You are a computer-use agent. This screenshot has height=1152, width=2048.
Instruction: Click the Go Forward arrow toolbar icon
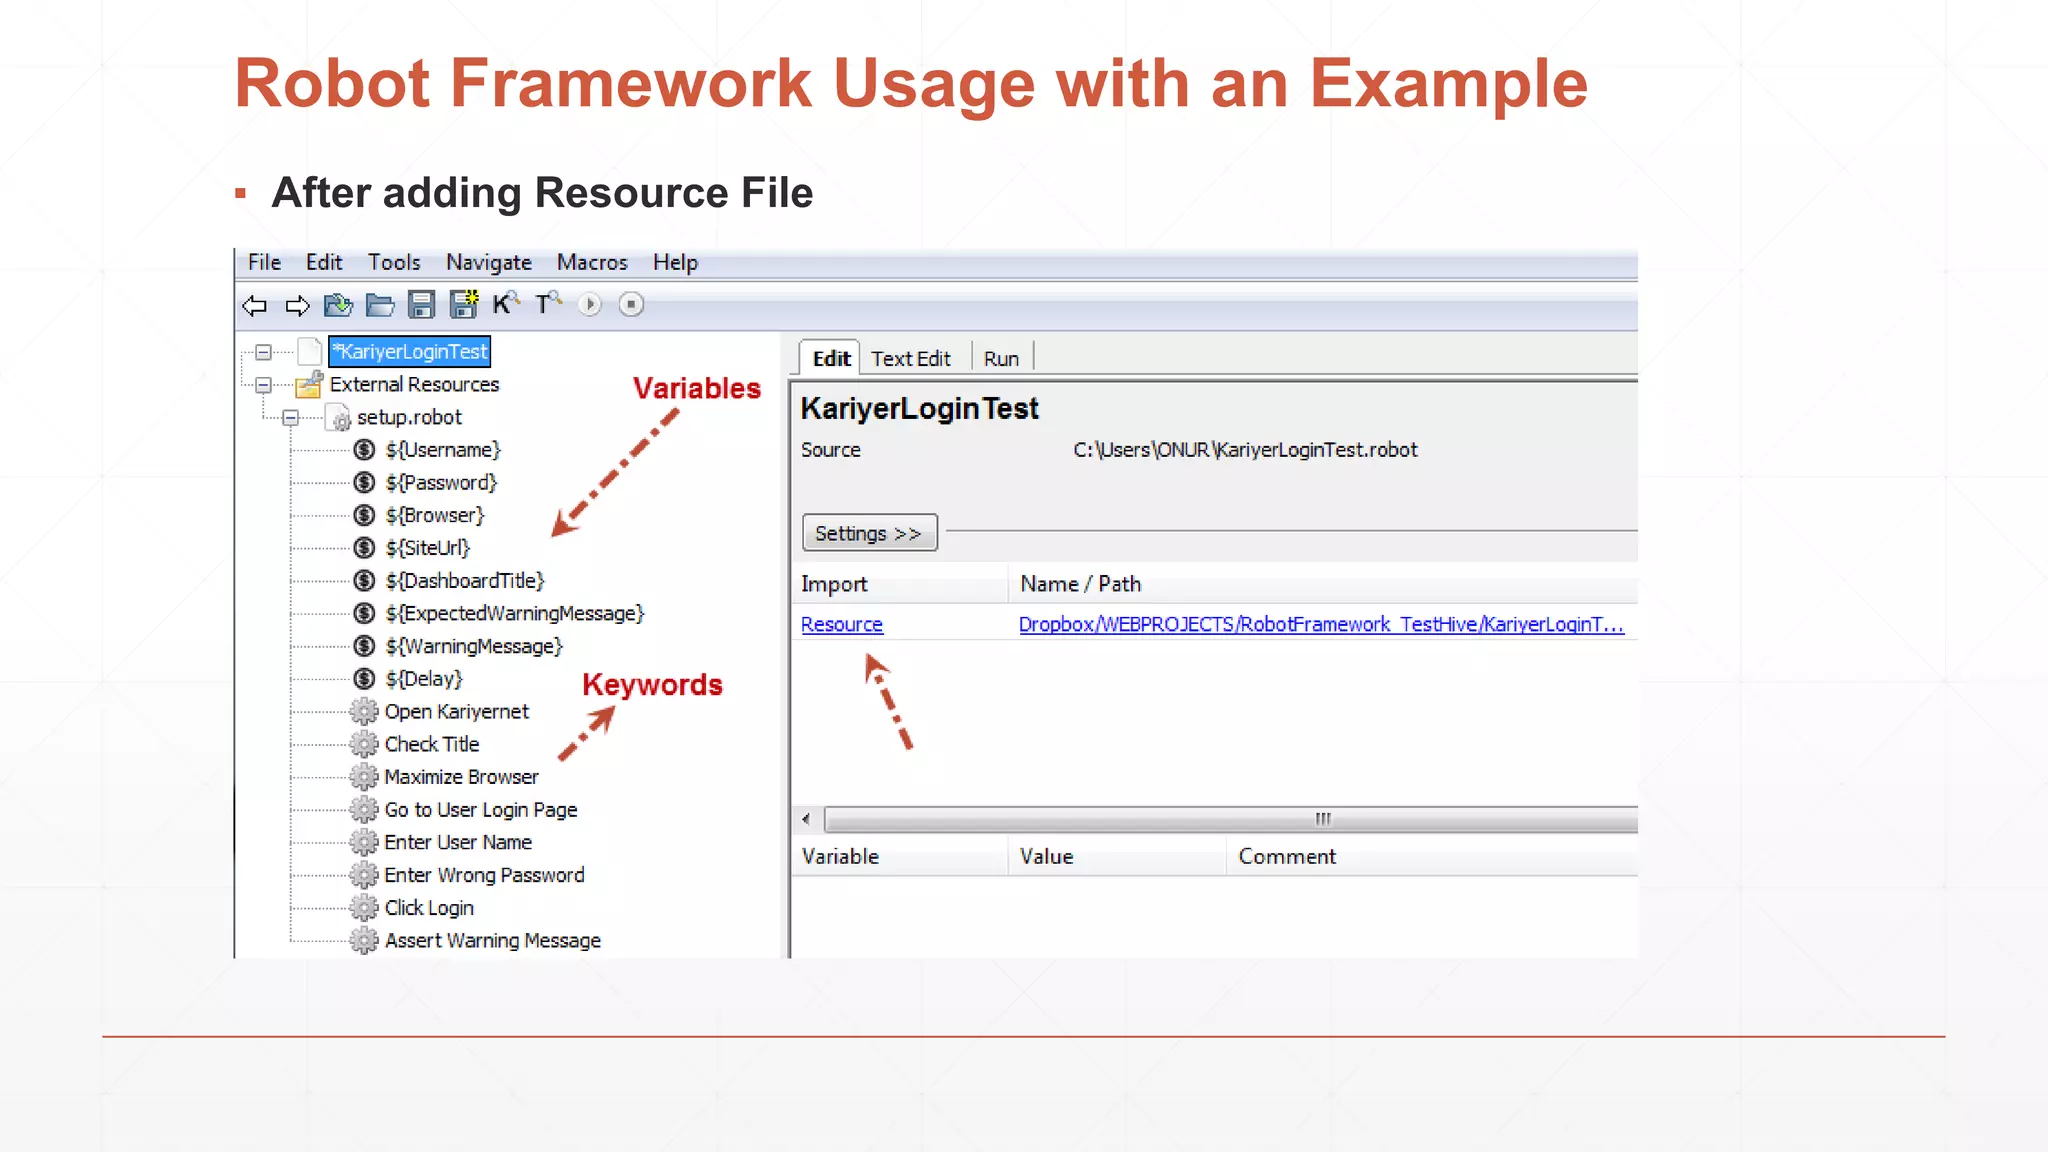click(297, 305)
